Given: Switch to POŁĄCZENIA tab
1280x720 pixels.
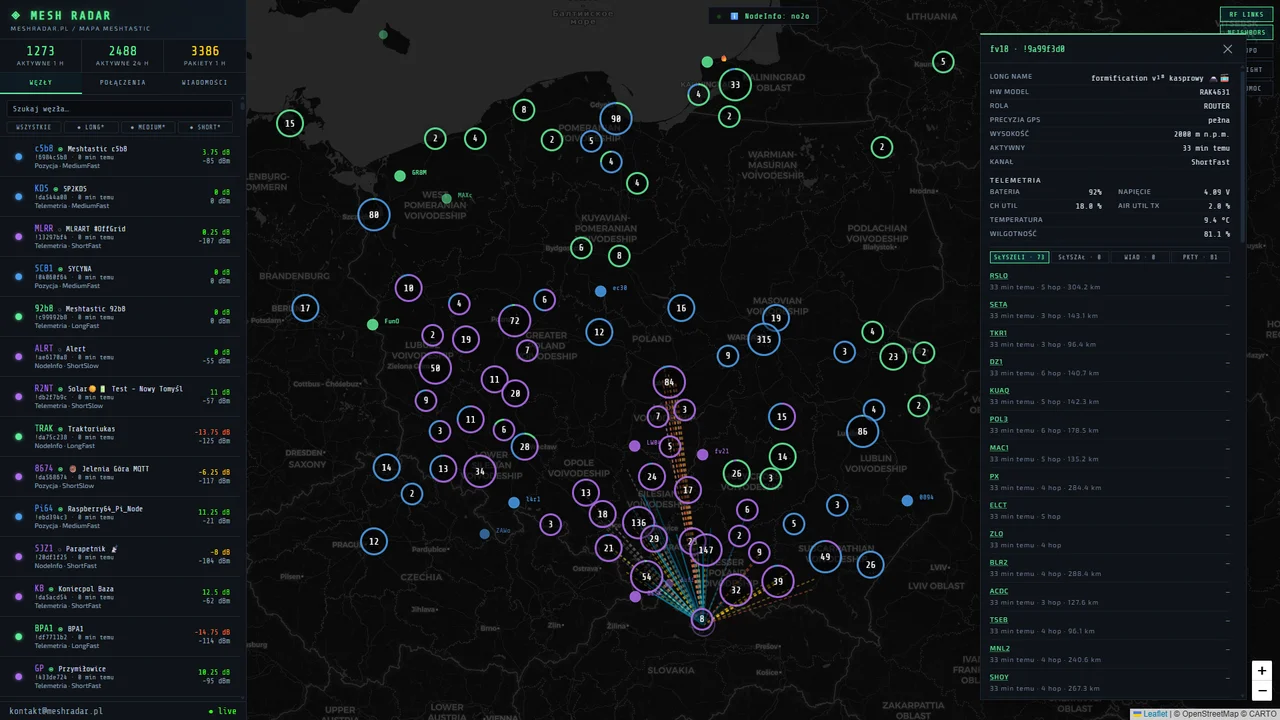Looking at the screenshot, I should 123,83.
